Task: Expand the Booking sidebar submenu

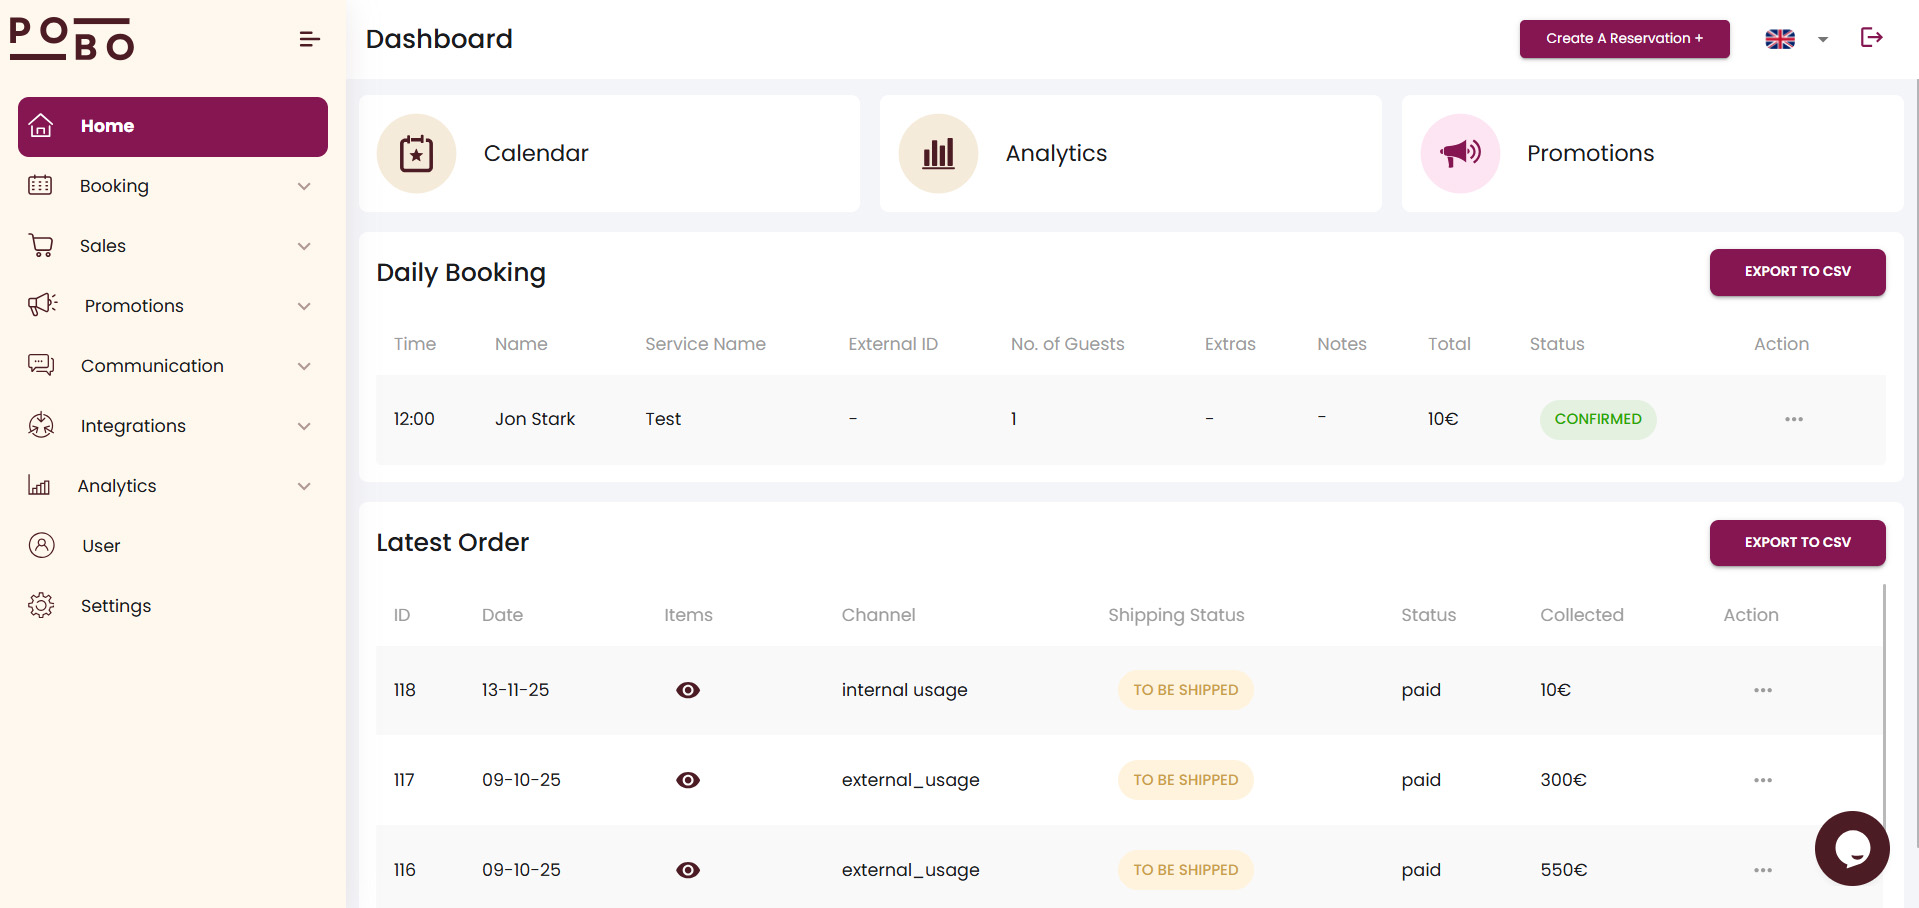Action: [304, 186]
